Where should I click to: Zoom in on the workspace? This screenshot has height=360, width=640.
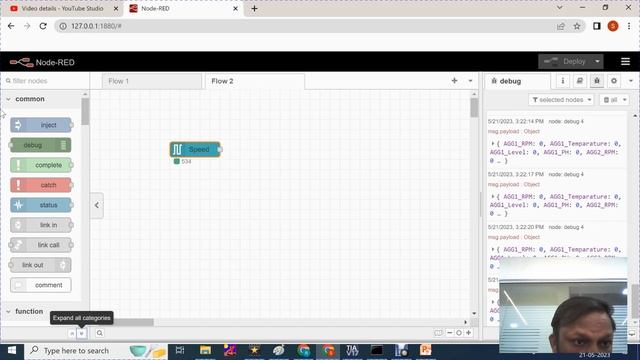(x=469, y=333)
